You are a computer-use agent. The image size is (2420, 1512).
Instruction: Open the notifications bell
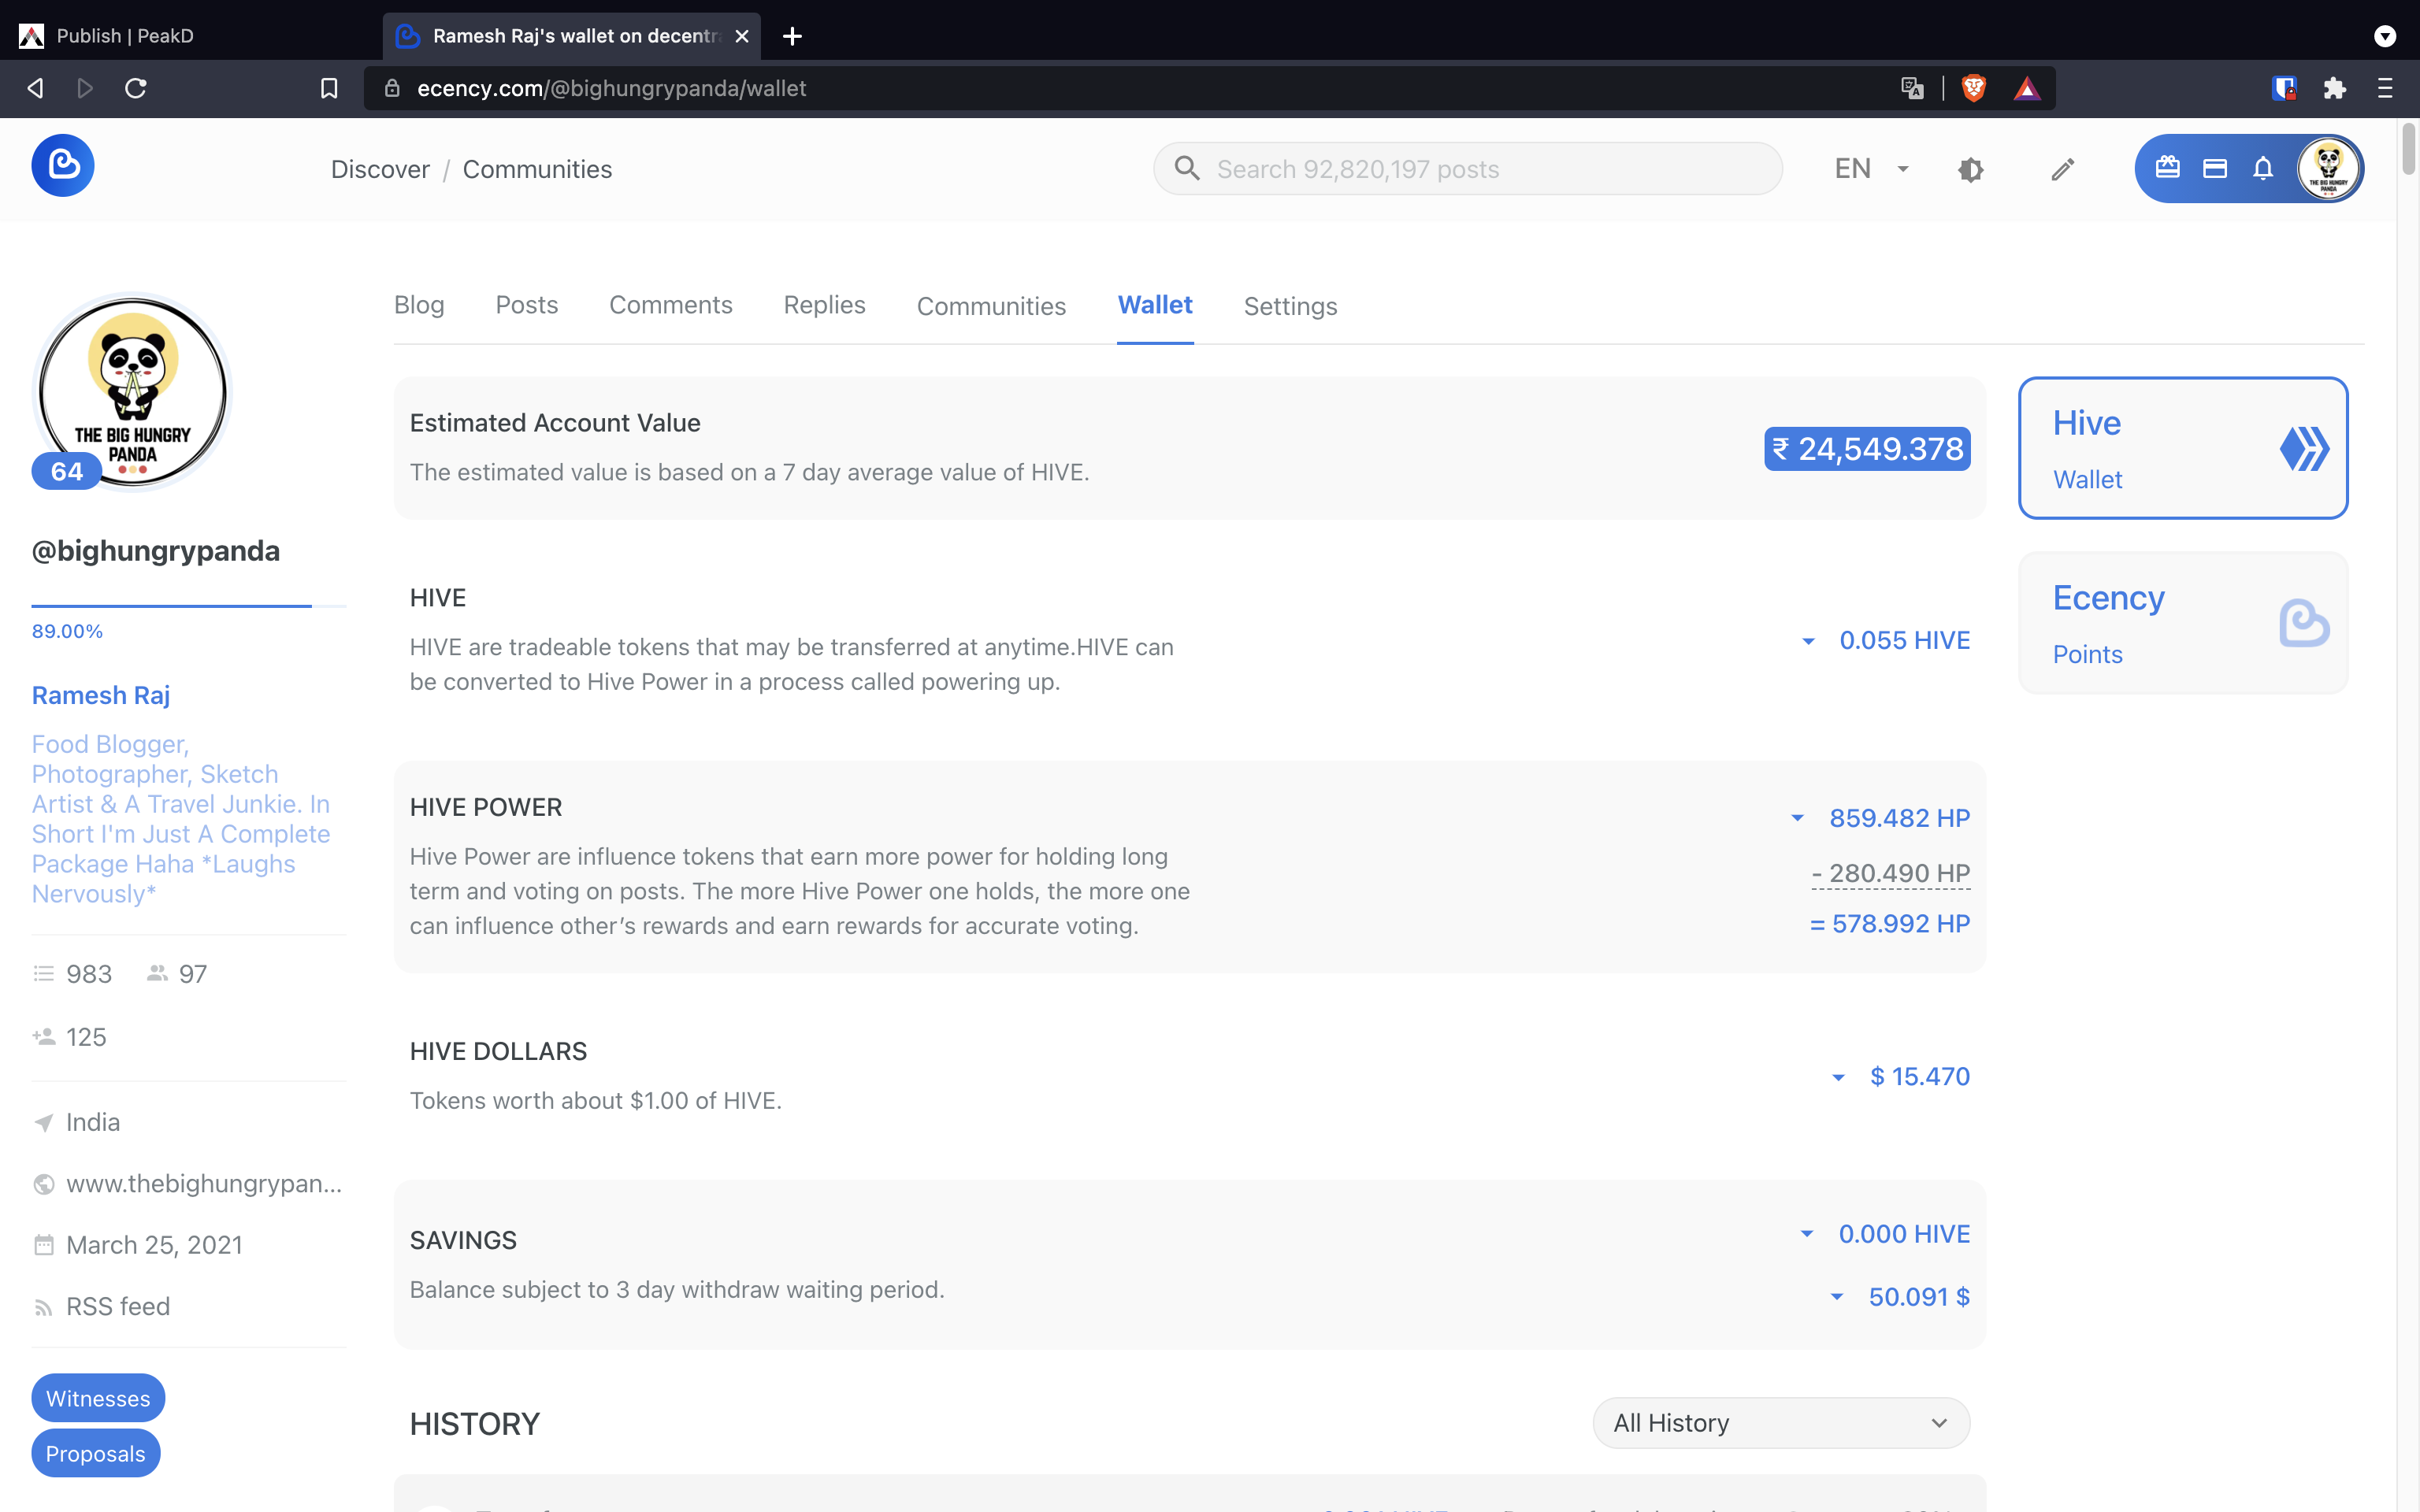2263,169
